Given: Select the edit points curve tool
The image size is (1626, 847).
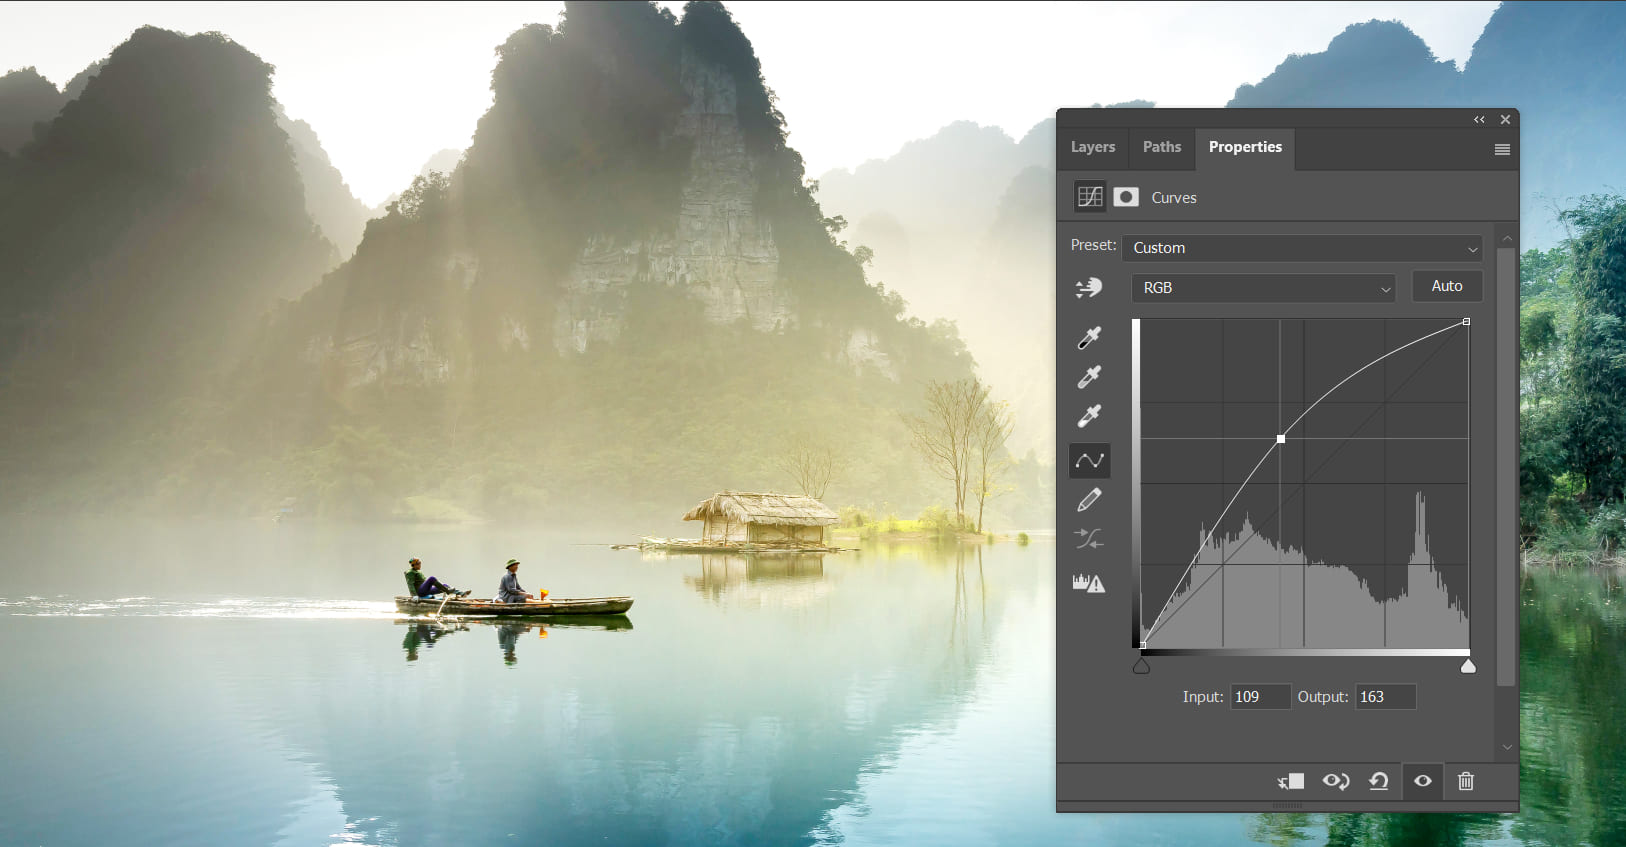Looking at the screenshot, I should click(x=1089, y=460).
